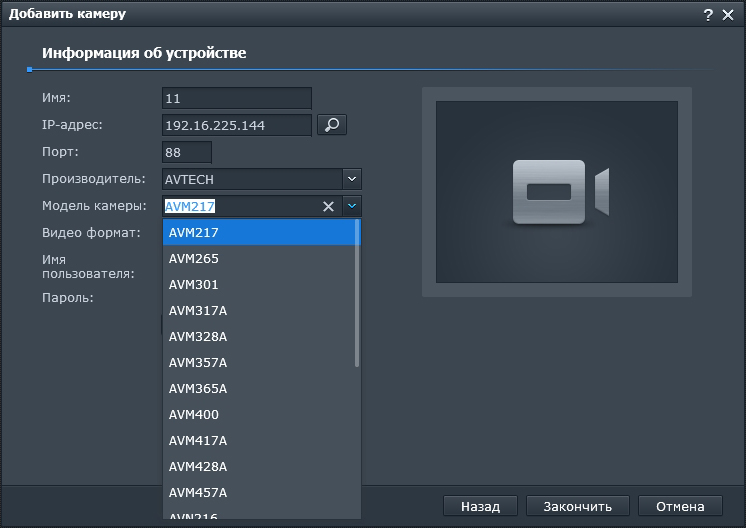The height and width of the screenshot is (528, 746).
Task: Focus the Порт input field
Action: click(x=186, y=152)
